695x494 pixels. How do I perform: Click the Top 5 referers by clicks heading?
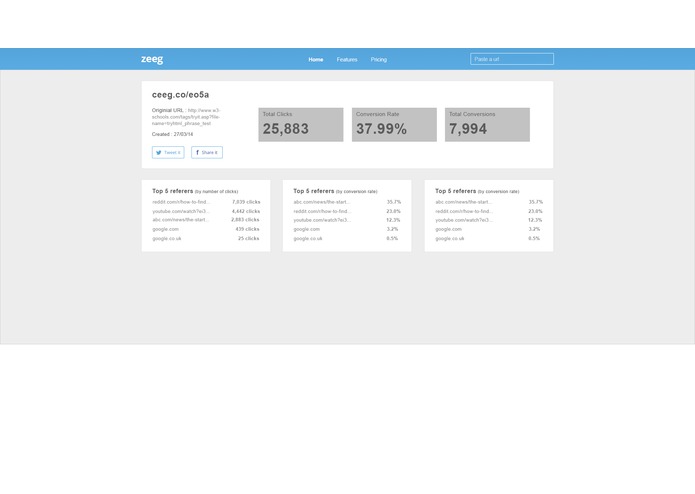click(x=195, y=191)
